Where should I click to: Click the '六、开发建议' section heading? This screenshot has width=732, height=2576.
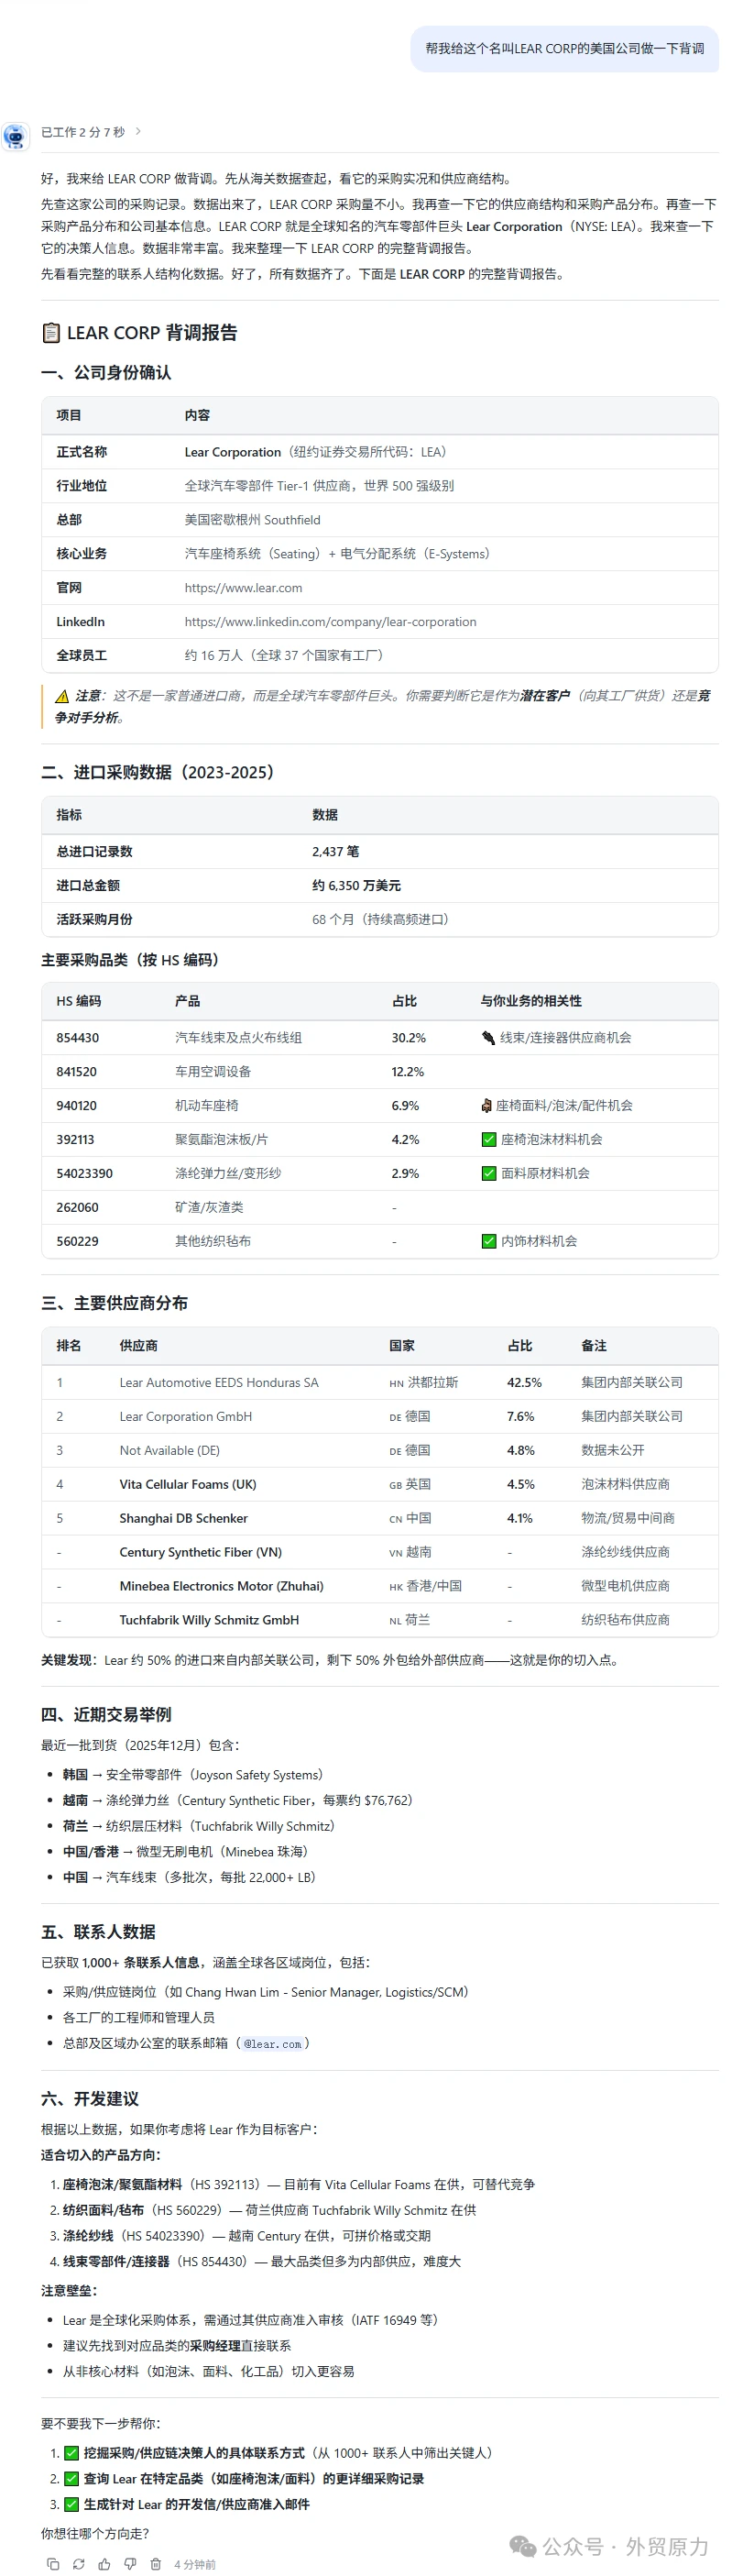click(90, 2099)
